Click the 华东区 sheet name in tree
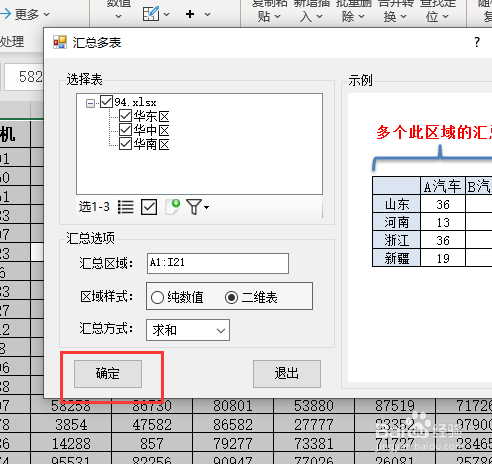 click(x=152, y=116)
